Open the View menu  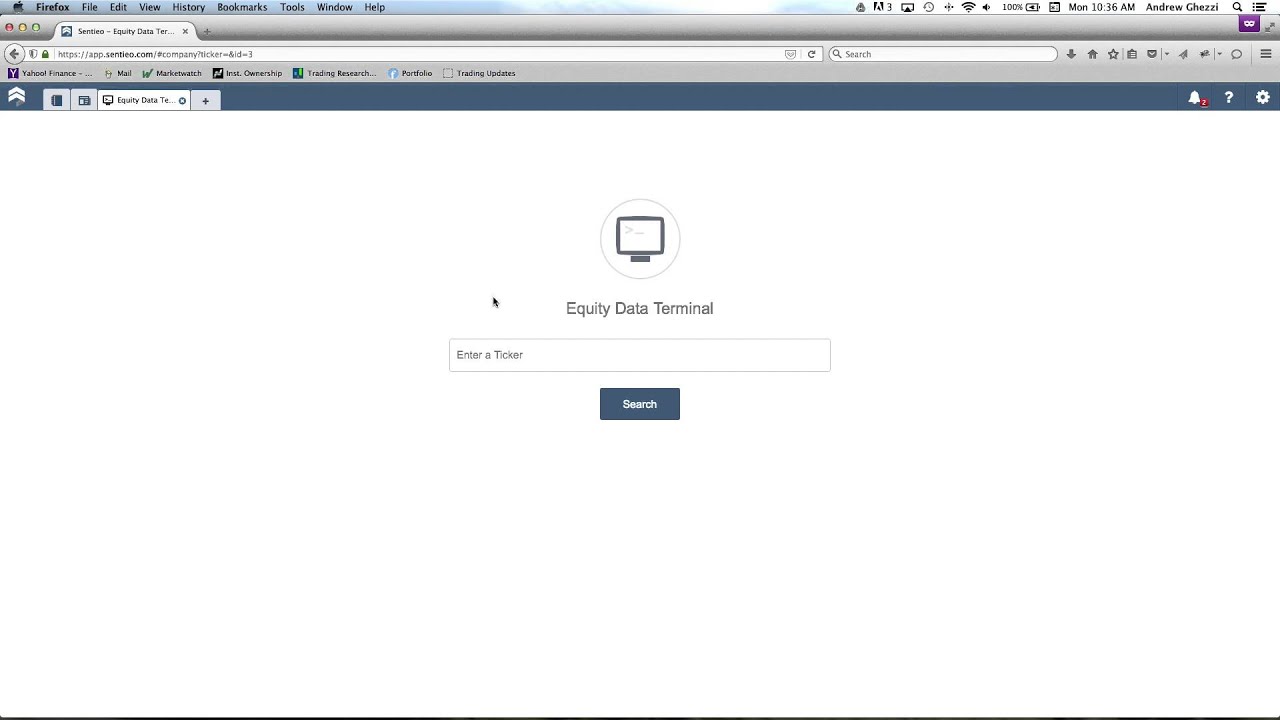pos(150,7)
